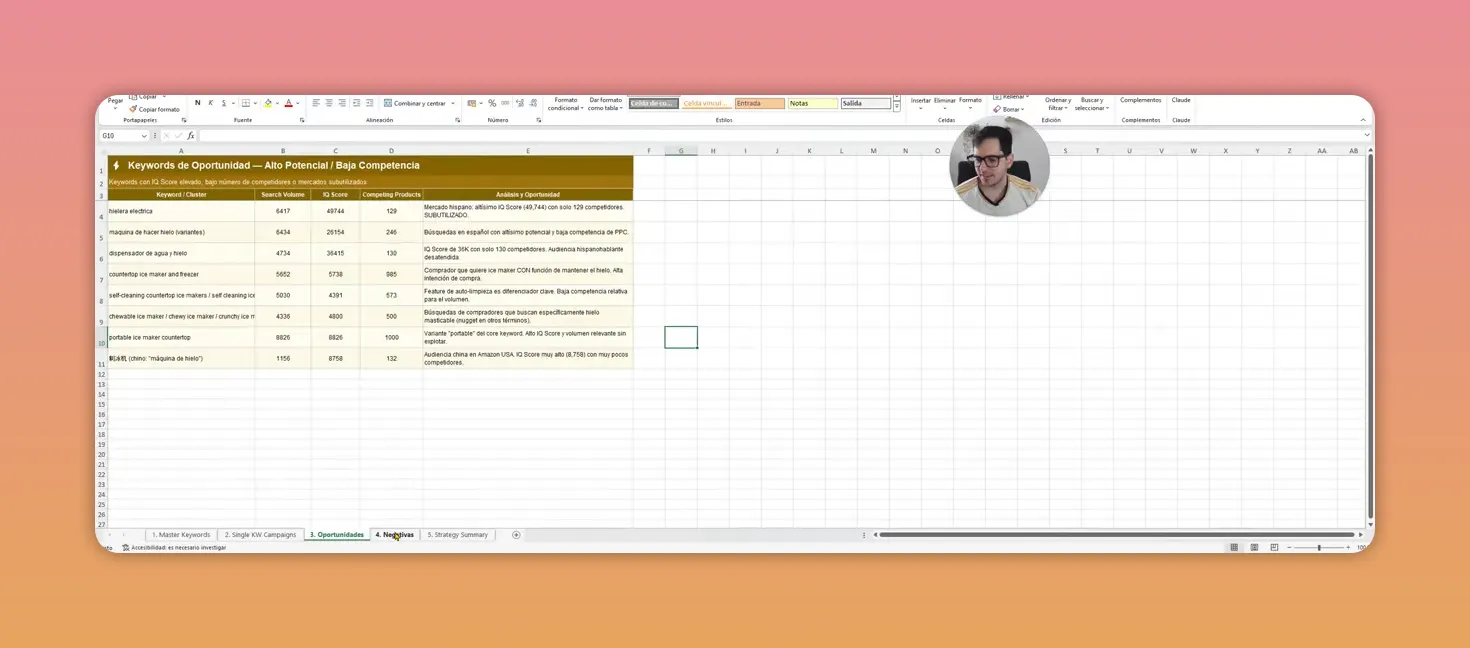The image size is (1470, 648).
Task: Open Complementos add-ins
Action: (x=1141, y=100)
